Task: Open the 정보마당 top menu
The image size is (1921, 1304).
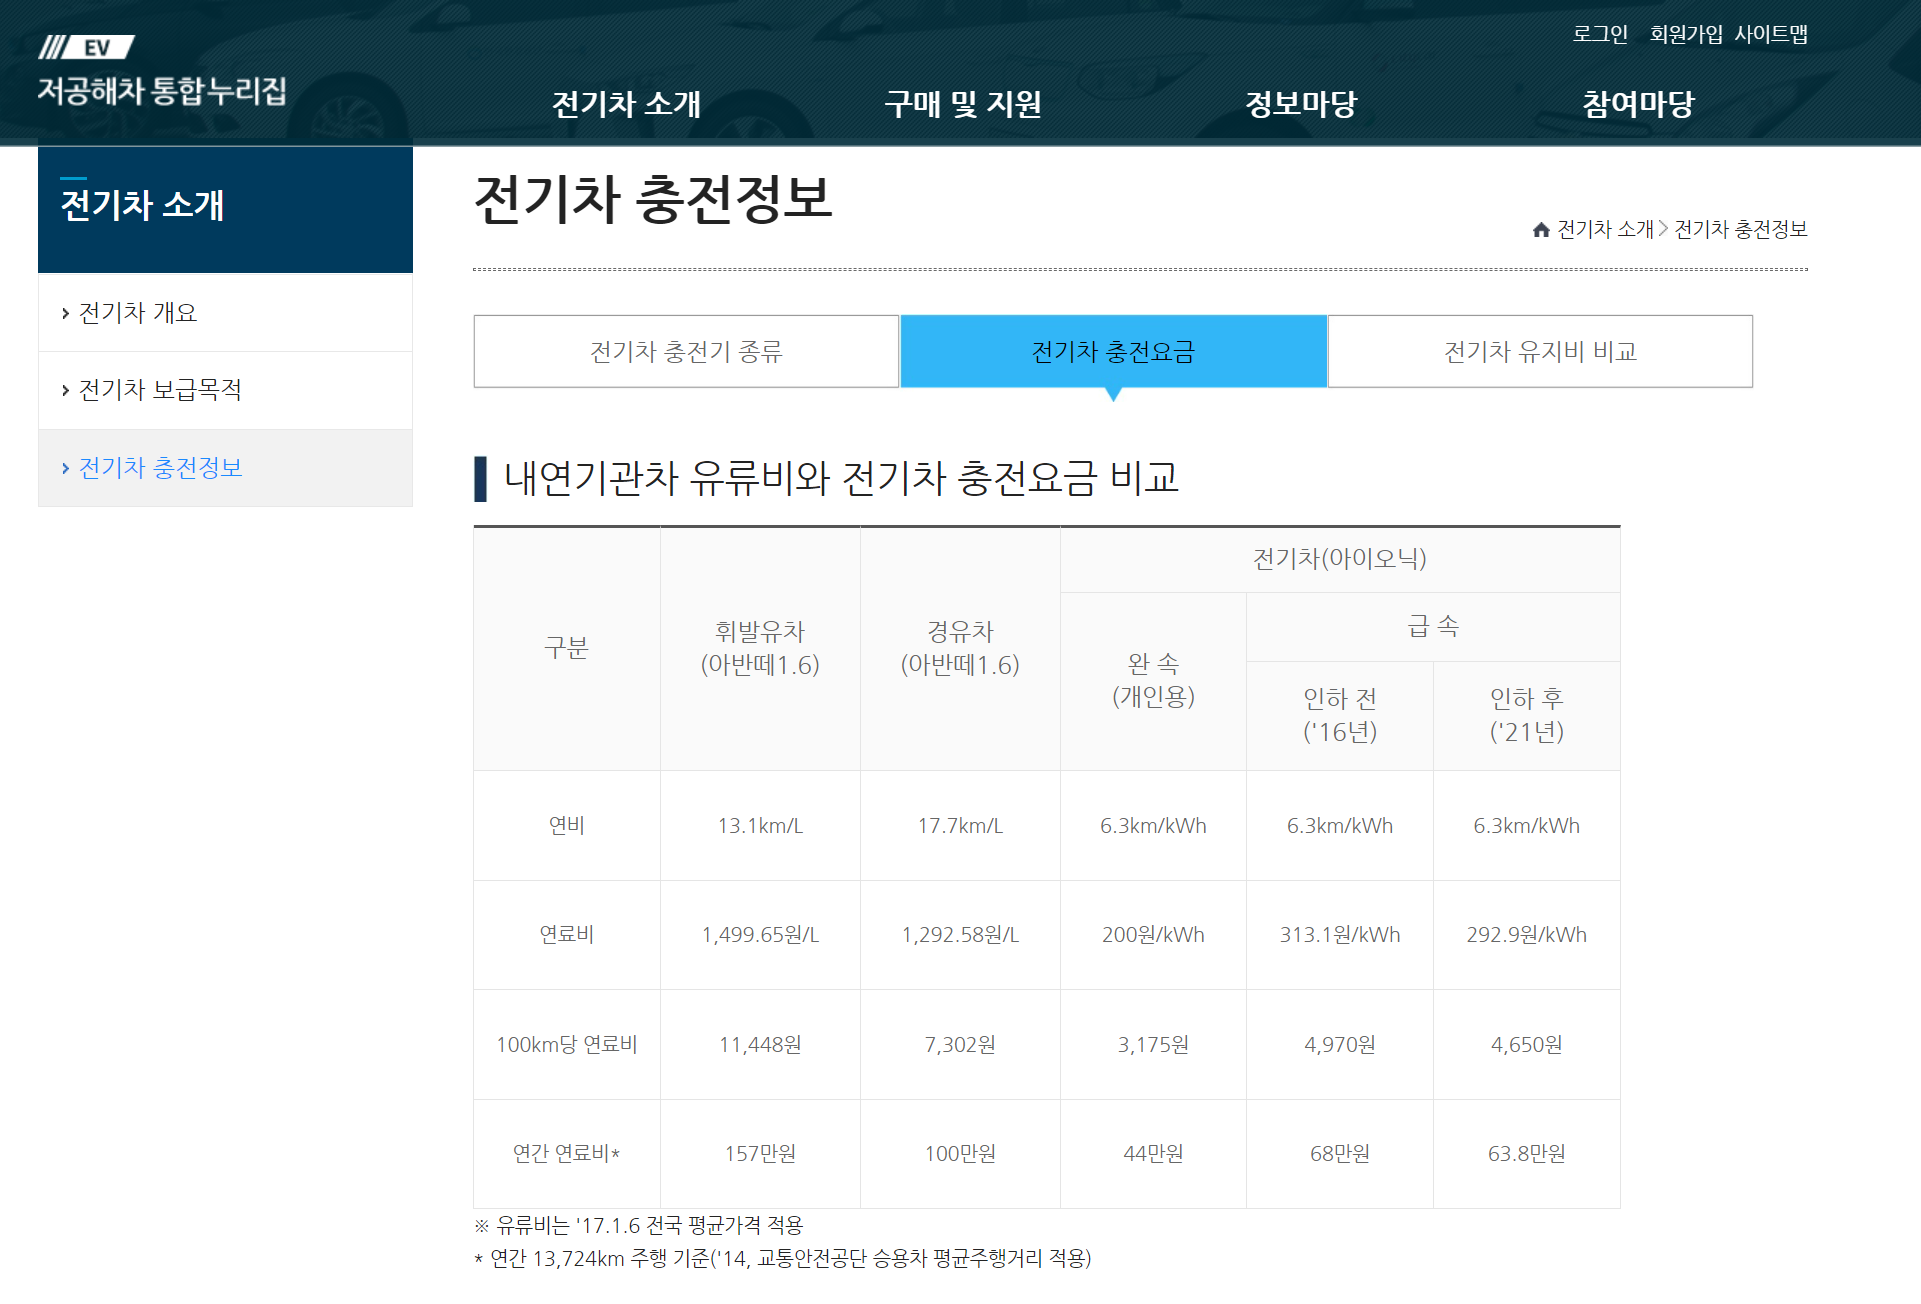Action: point(1300,104)
